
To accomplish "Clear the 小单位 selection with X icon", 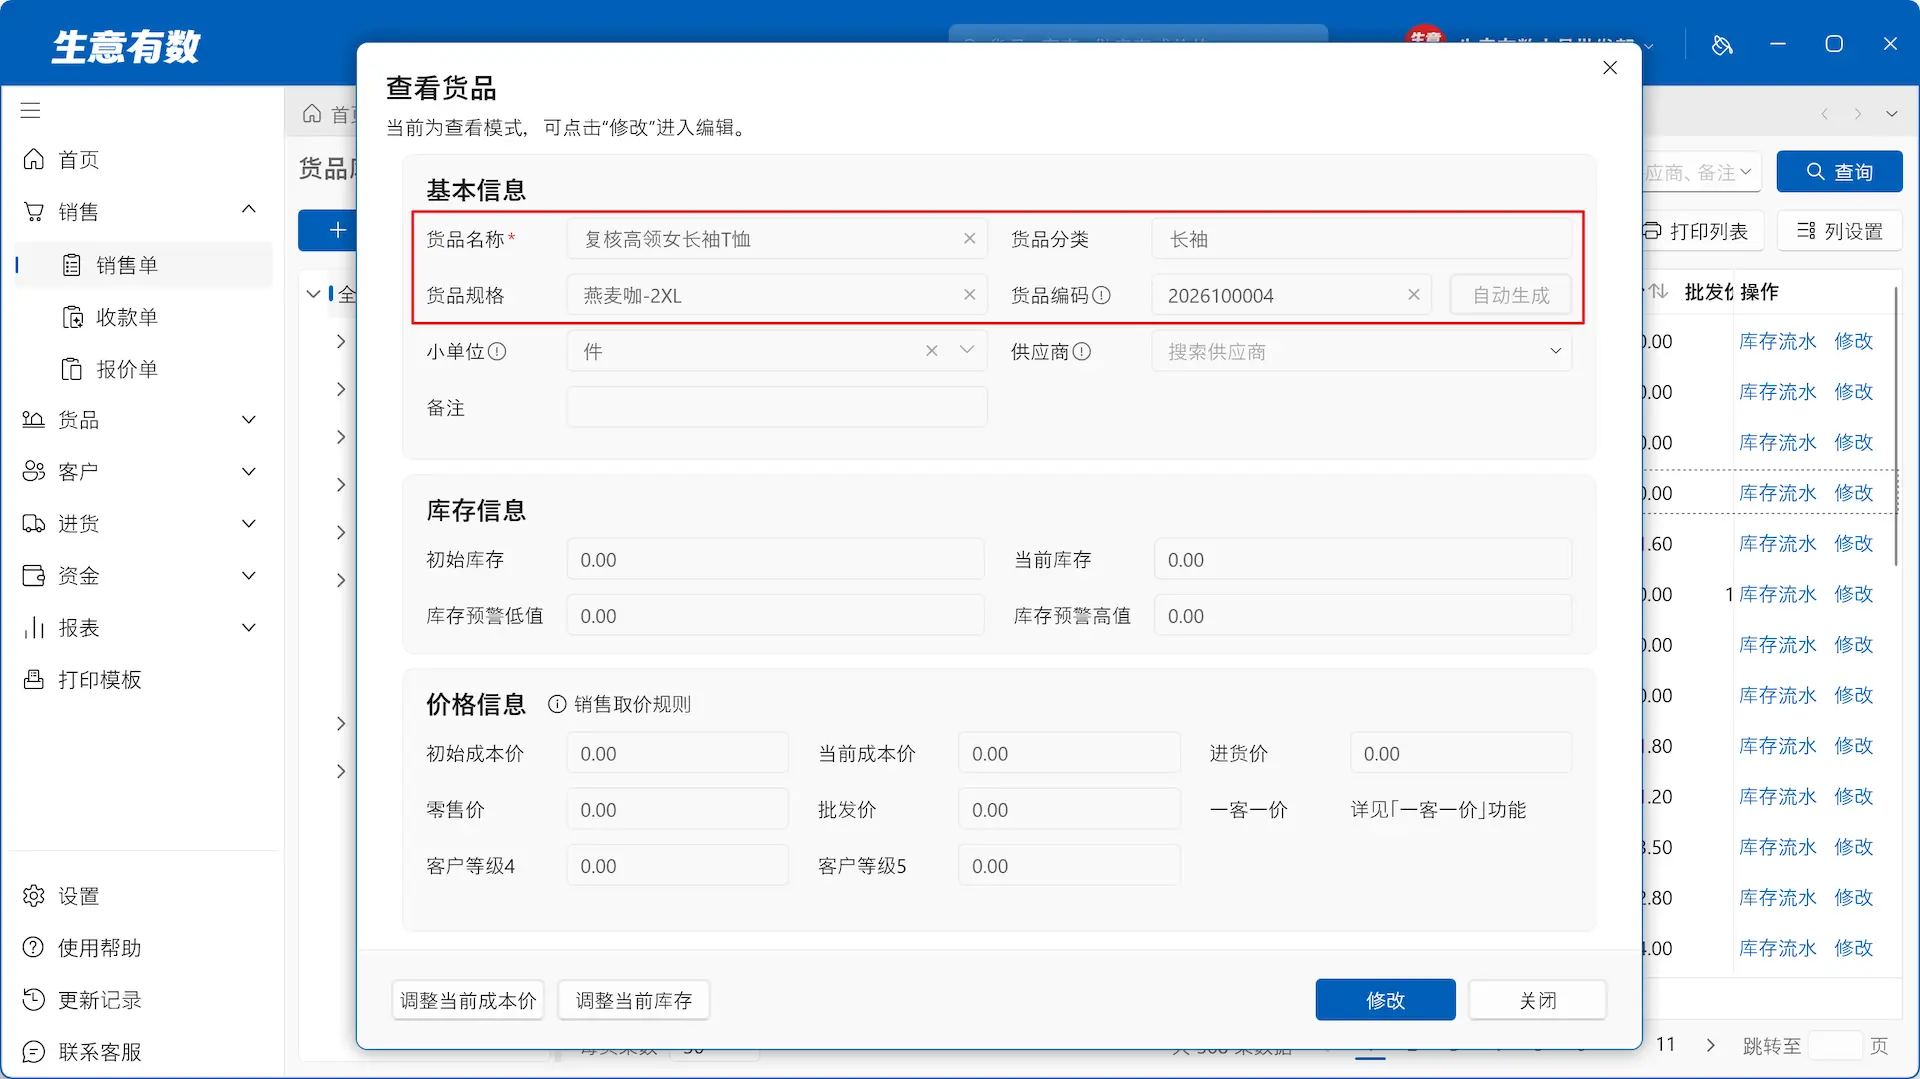I will pos(932,351).
